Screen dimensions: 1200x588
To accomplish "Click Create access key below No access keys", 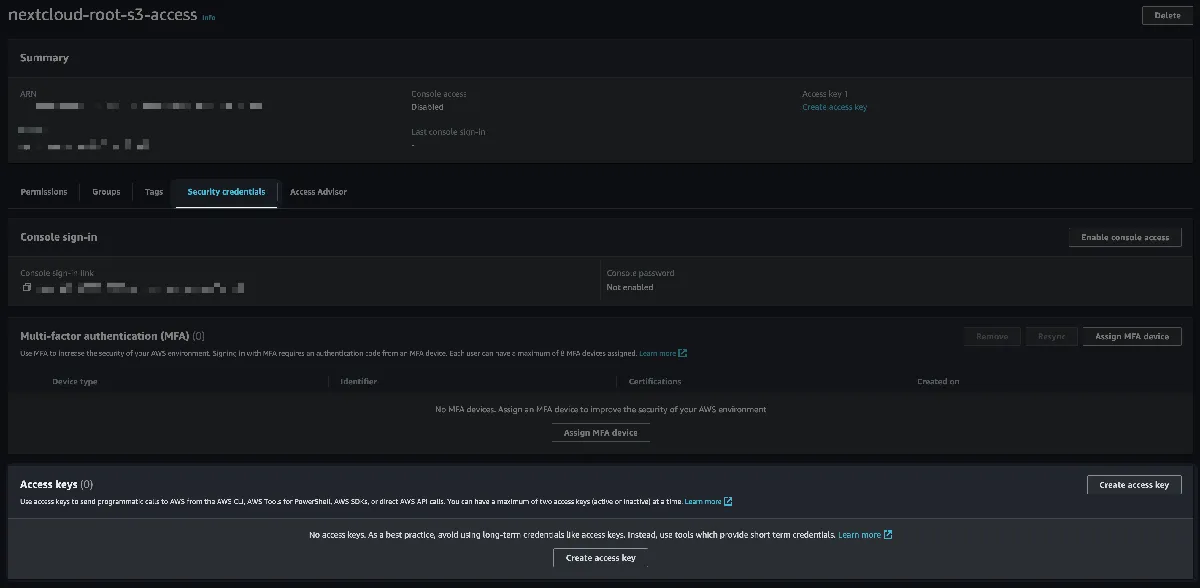I will click(x=601, y=557).
